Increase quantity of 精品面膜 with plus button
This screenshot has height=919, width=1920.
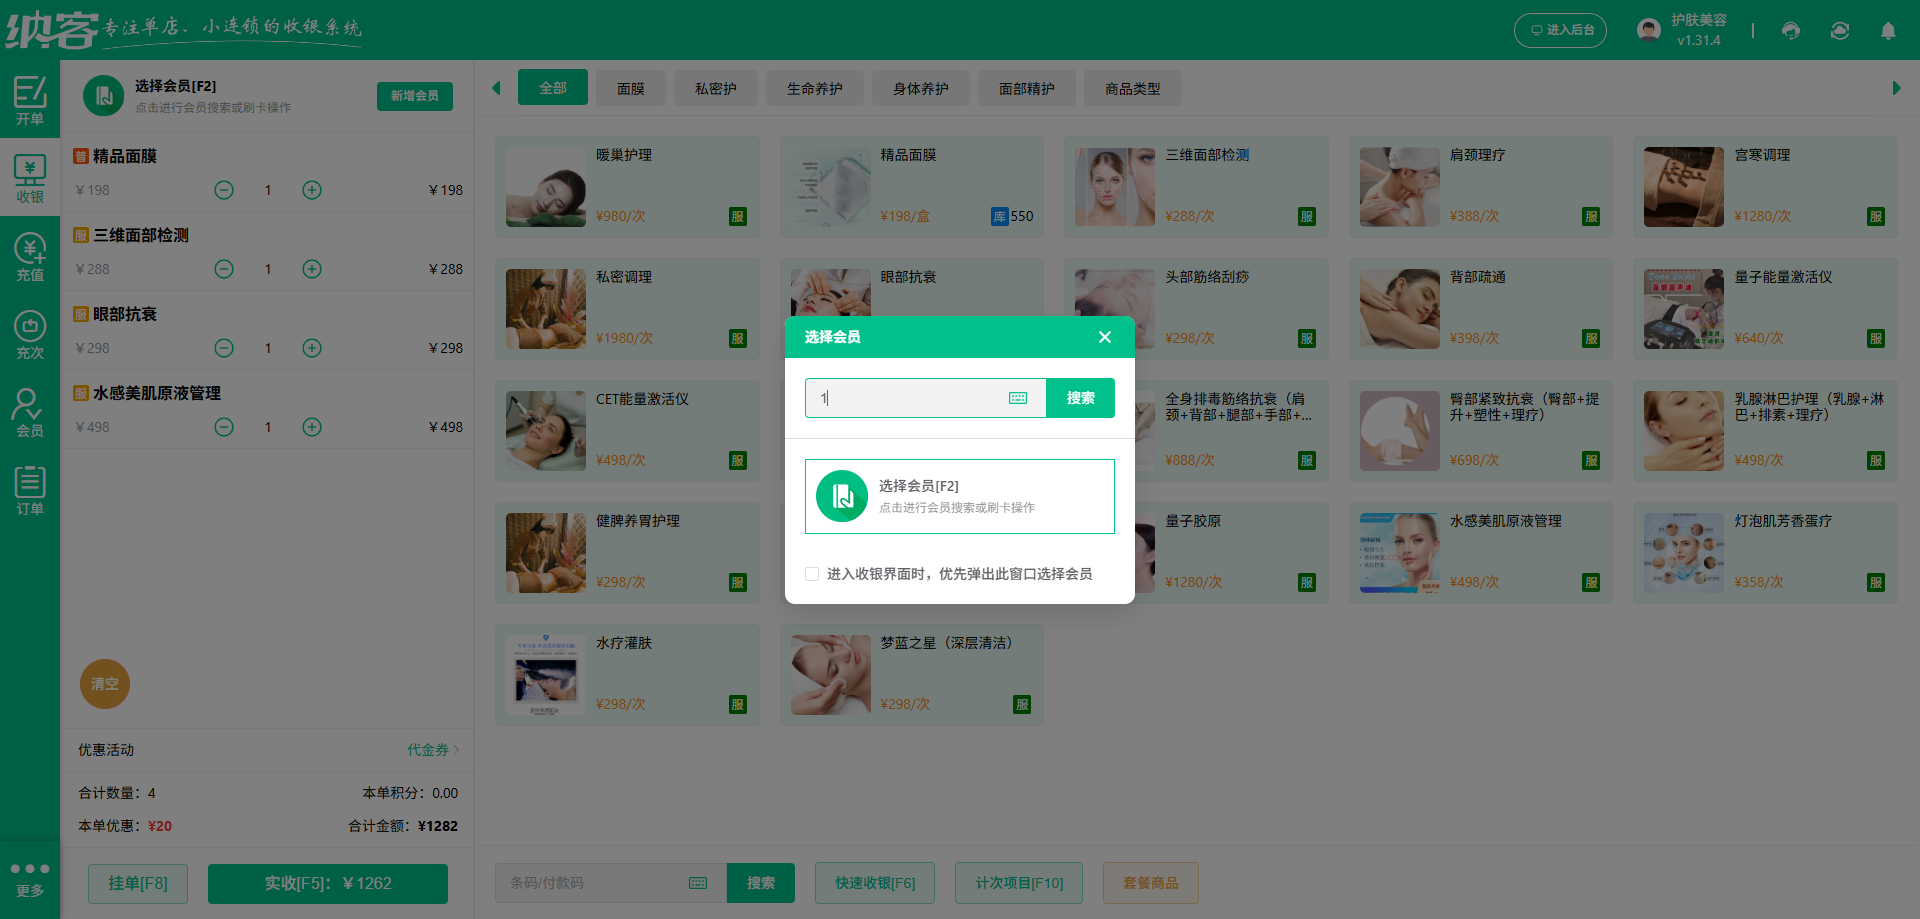pyautogui.click(x=312, y=190)
